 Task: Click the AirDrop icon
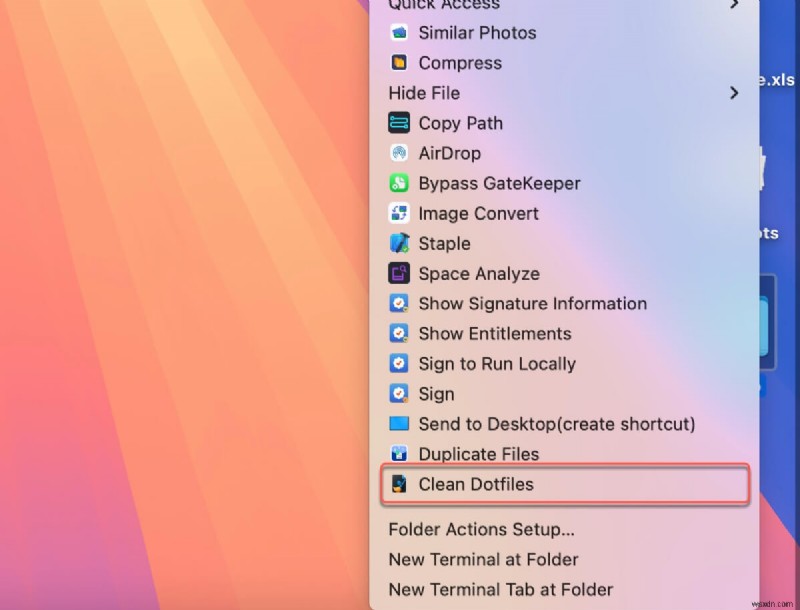[399, 153]
